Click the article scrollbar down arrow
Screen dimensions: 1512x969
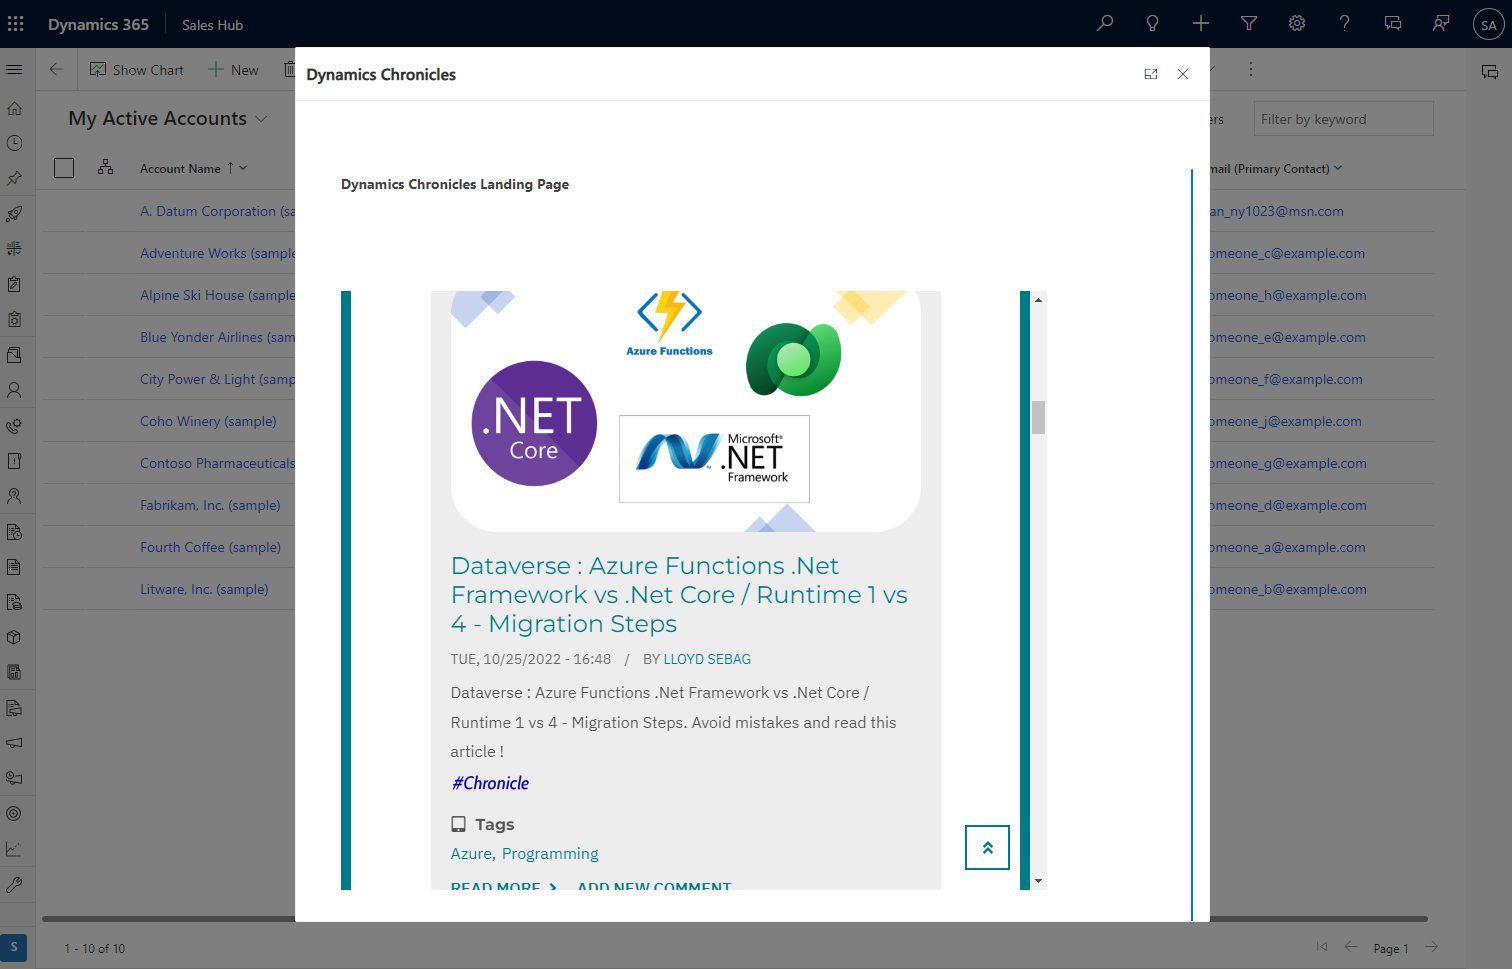click(x=1039, y=881)
